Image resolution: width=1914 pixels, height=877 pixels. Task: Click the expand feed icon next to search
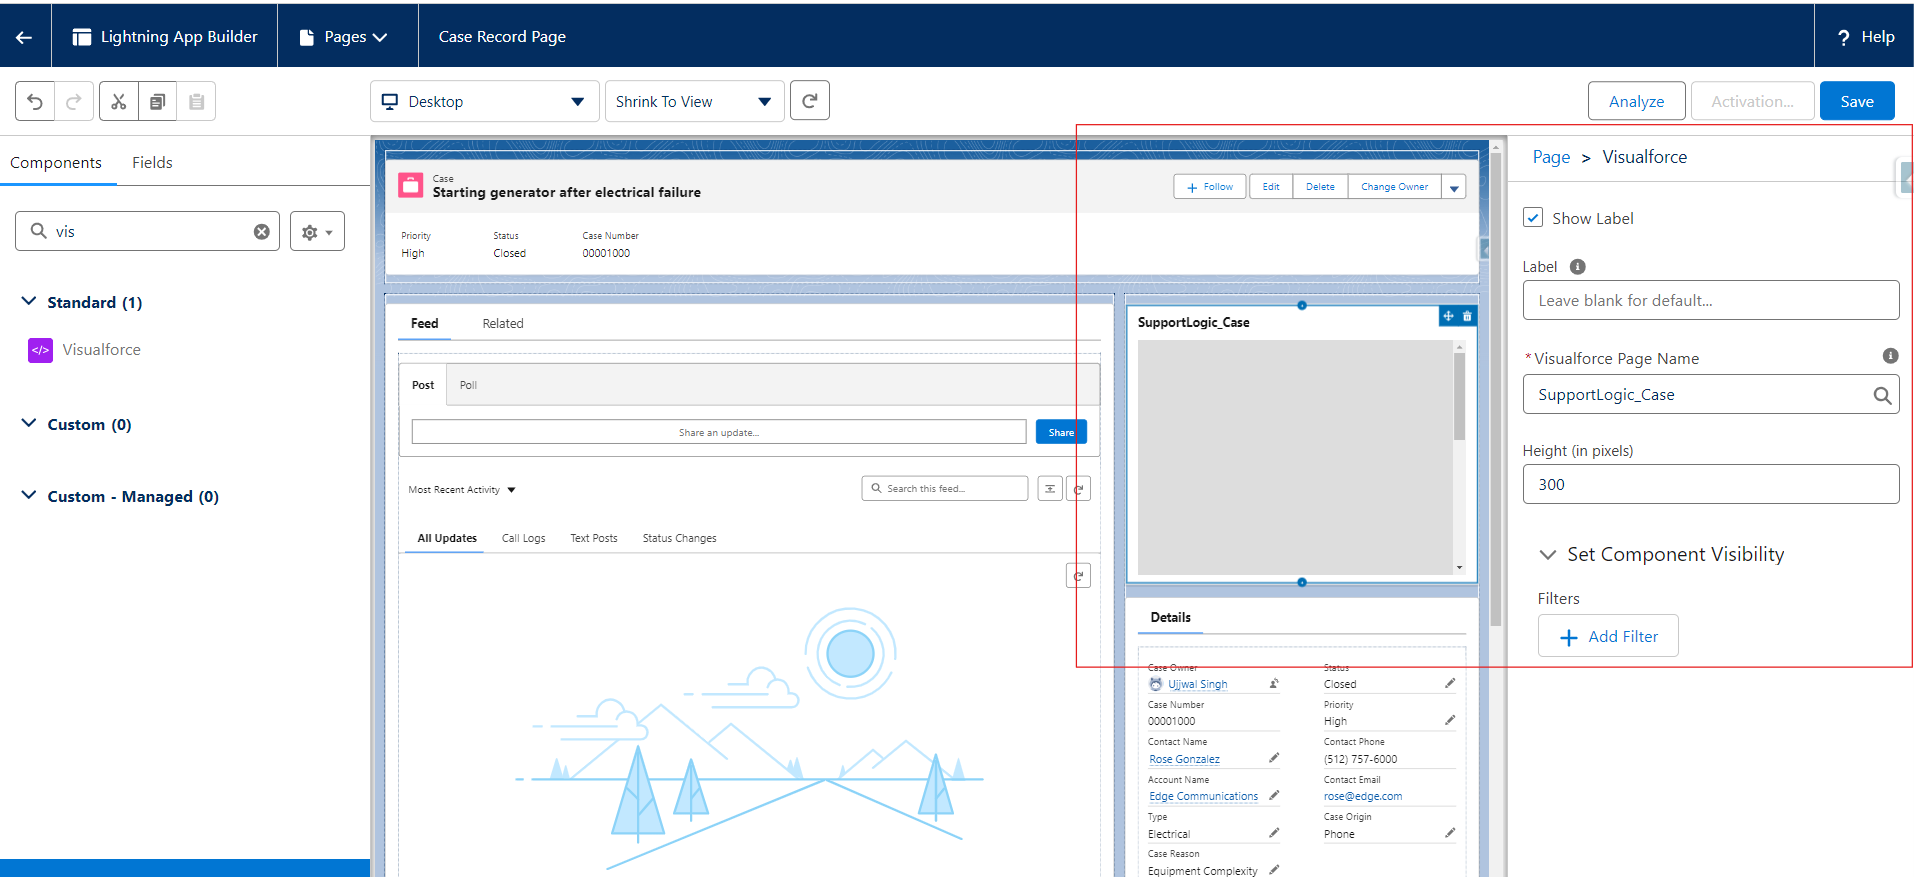pyautogui.click(x=1050, y=489)
